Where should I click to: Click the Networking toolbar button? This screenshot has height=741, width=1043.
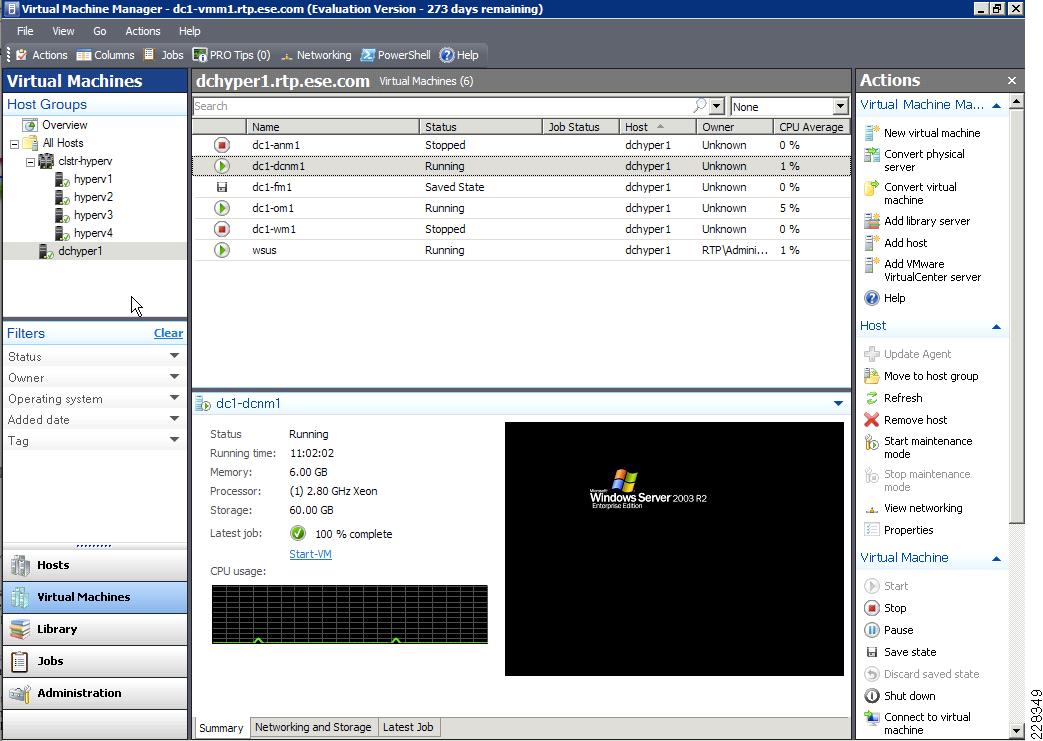pos(316,55)
